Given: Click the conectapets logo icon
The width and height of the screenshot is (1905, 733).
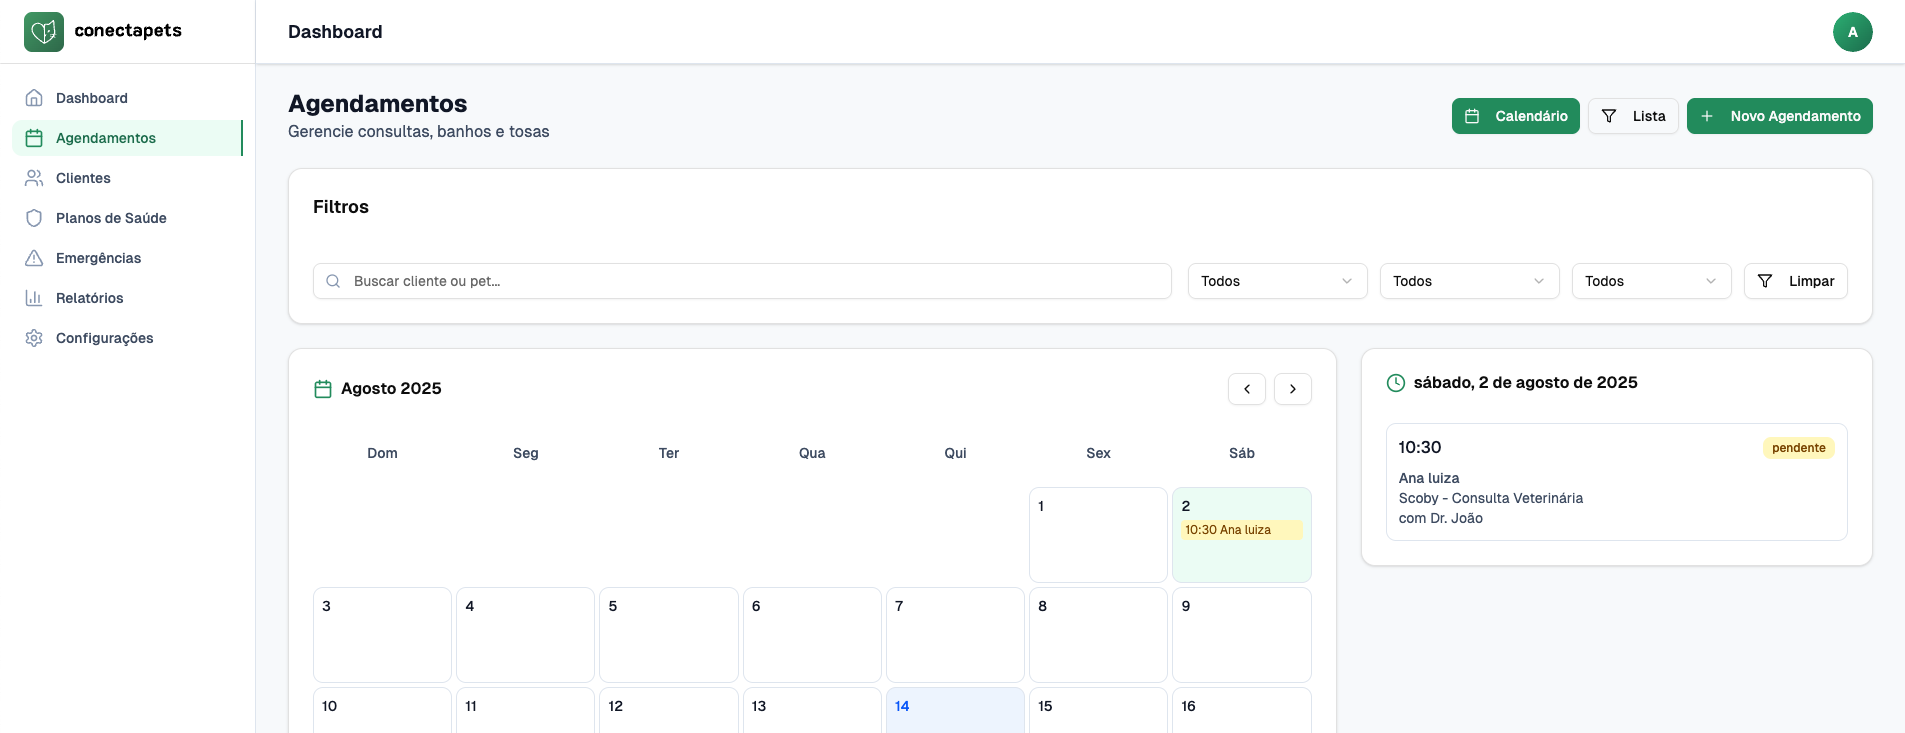Looking at the screenshot, I should (44, 32).
